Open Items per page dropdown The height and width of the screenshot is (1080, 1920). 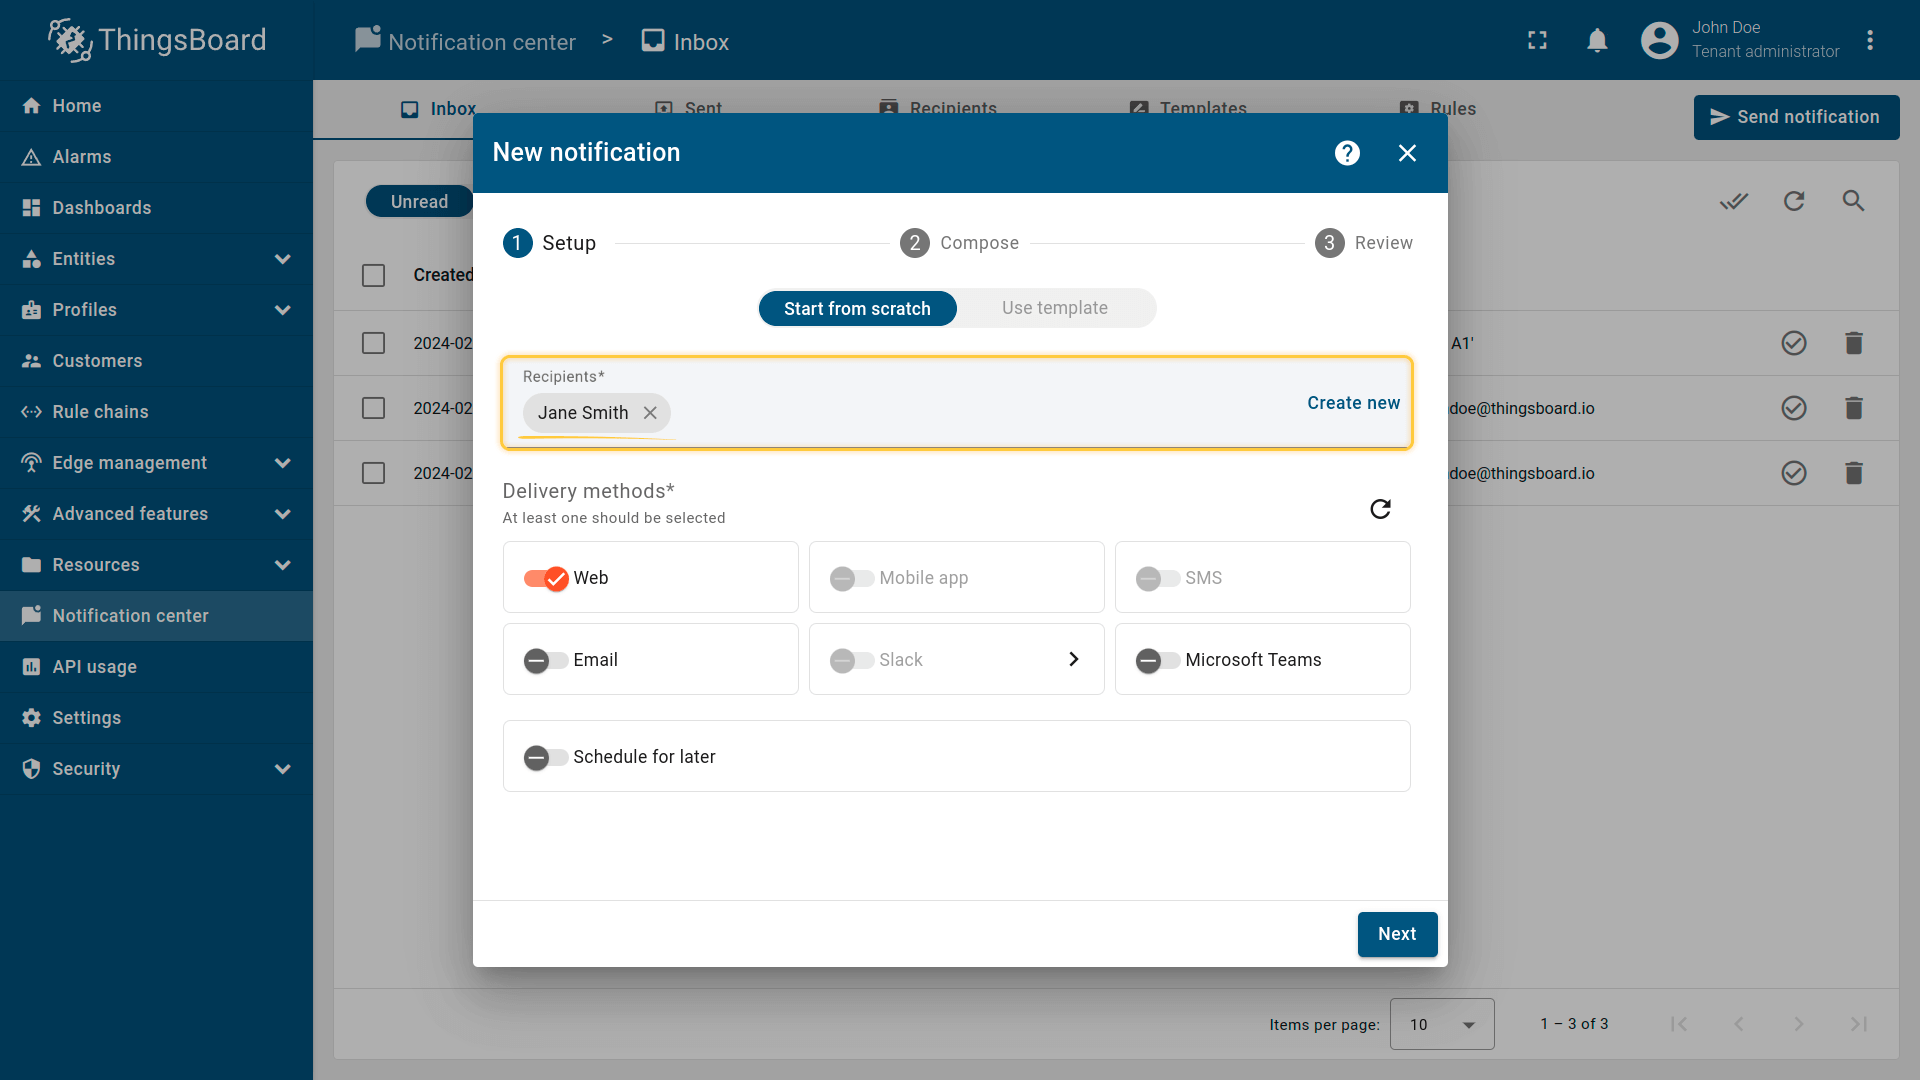point(1441,1024)
